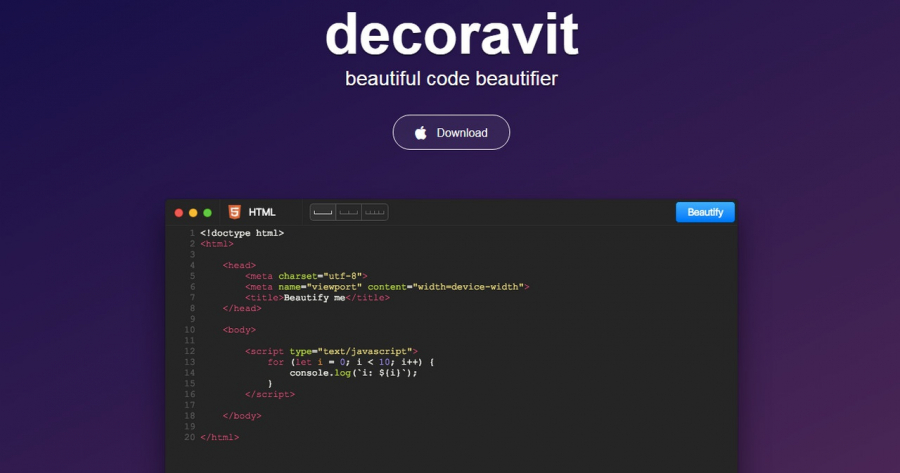Viewport: 900px width, 473px height.
Task: Click the closing '</script>' tag
Action: click(270, 394)
